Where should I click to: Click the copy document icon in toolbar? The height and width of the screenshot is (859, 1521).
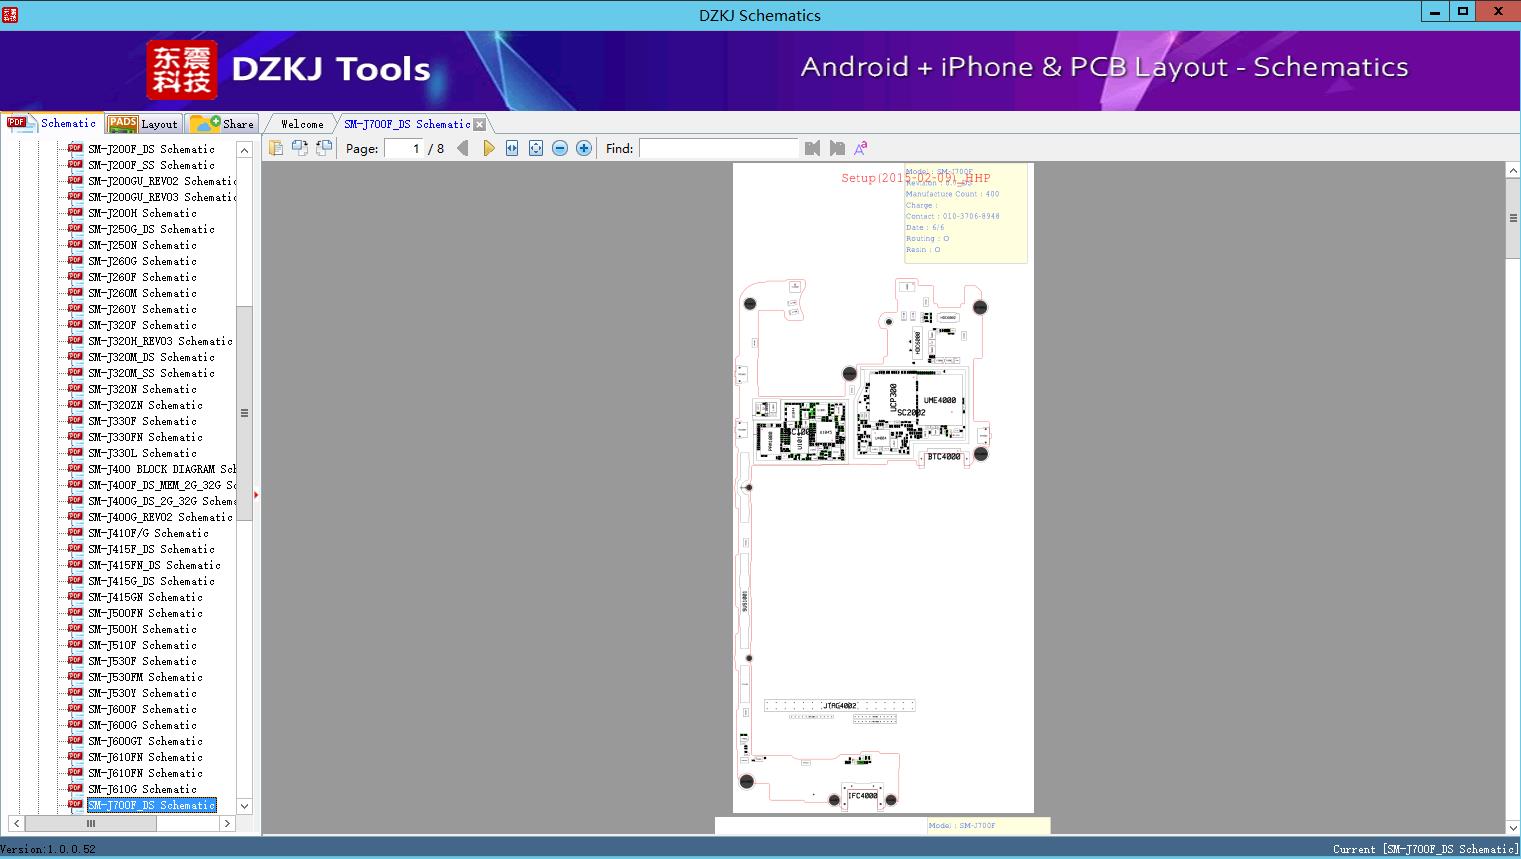(x=275, y=148)
